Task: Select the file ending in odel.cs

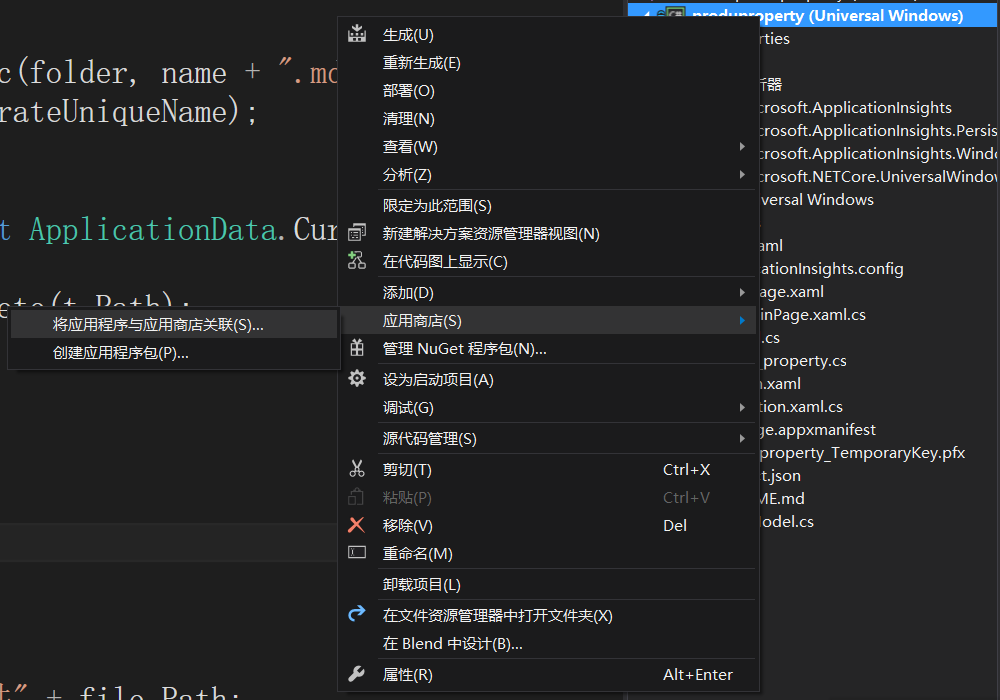Action: (787, 521)
